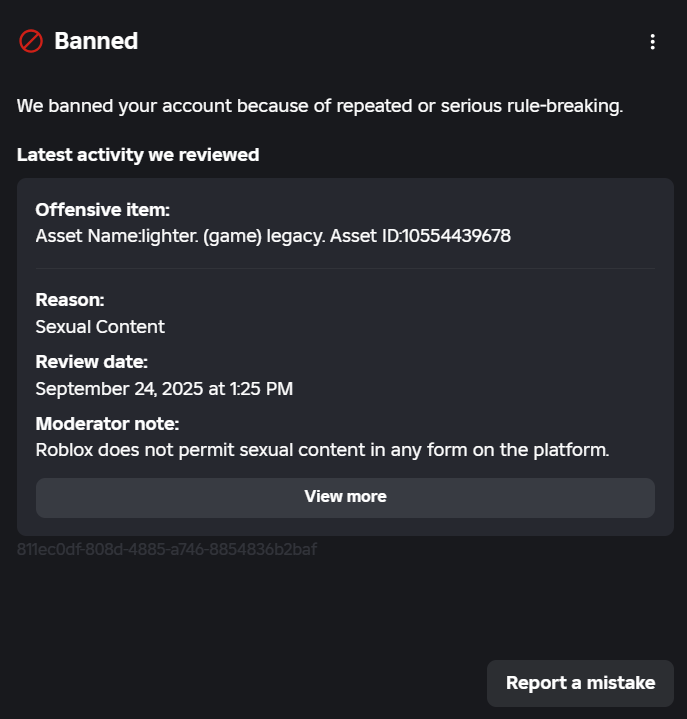Select the Latest activity we reviewed heading
The width and height of the screenshot is (687, 719).
tap(138, 155)
